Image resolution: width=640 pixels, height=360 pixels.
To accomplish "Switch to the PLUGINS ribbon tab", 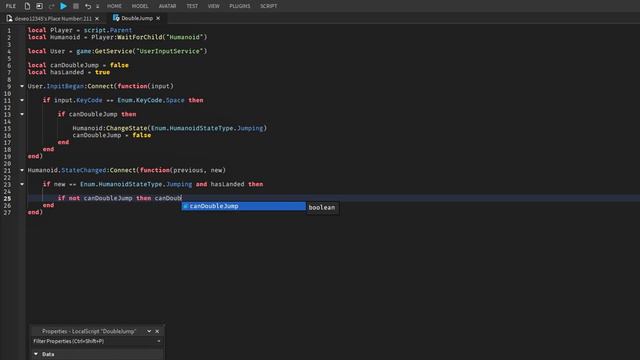I will coord(240,6).
